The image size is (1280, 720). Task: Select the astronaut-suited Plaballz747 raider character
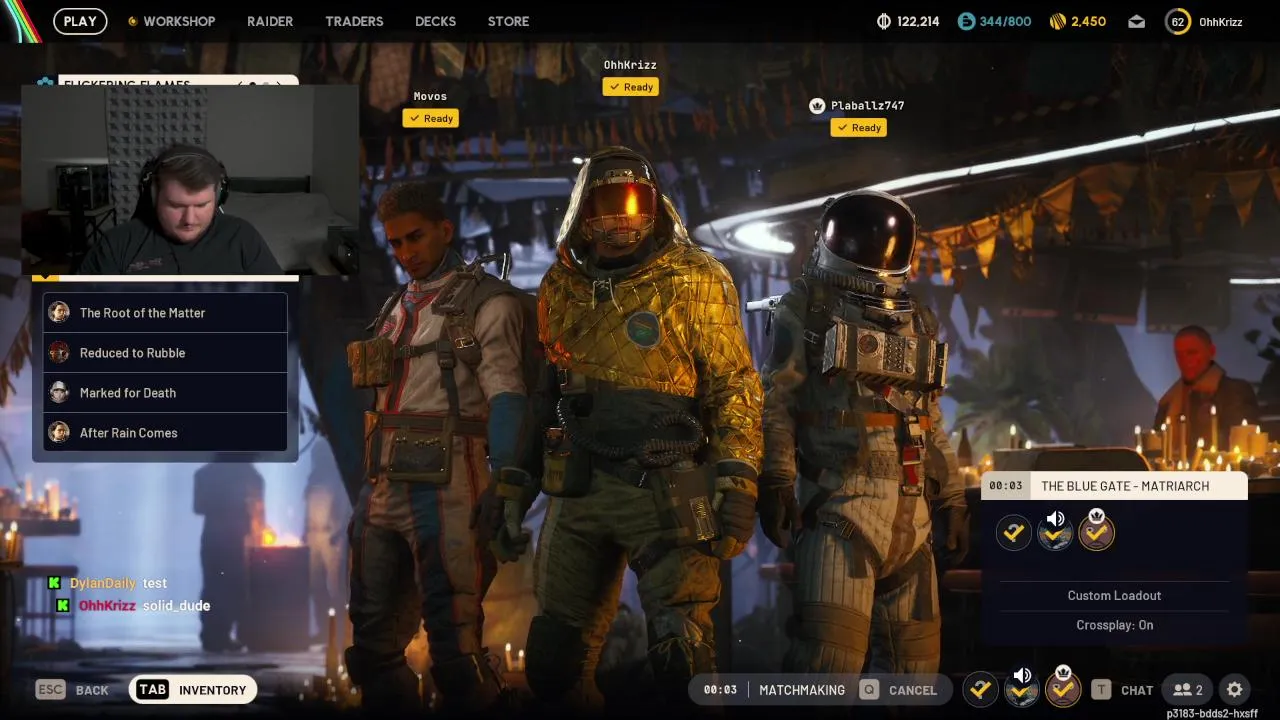(860, 440)
